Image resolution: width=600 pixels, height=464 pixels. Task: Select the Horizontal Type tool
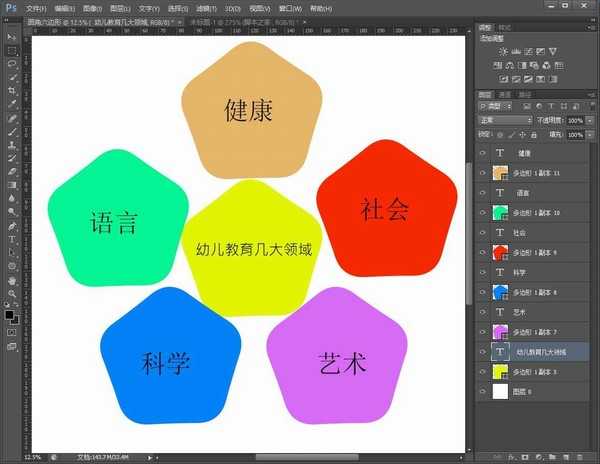click(11, 240)
